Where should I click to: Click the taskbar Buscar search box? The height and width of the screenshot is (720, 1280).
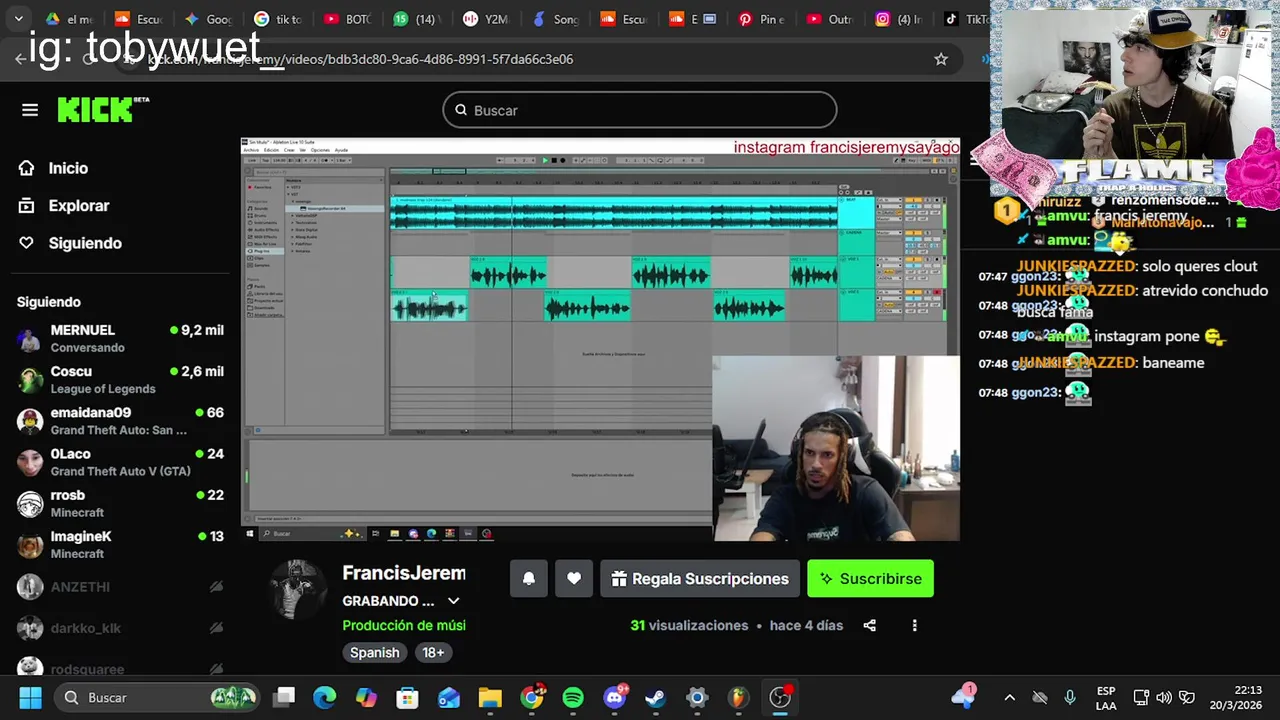click(158, 697)
